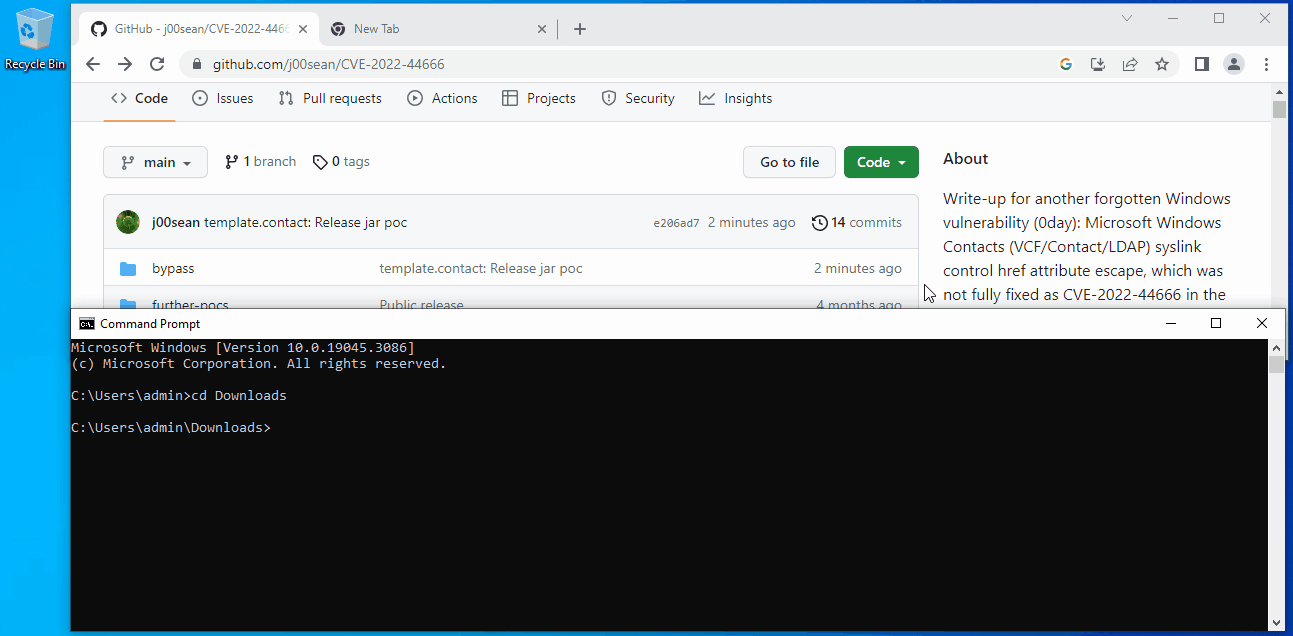Click the bypass folder icon
The height and width of the screenshot is (636, 1293).
coord(128,268)
